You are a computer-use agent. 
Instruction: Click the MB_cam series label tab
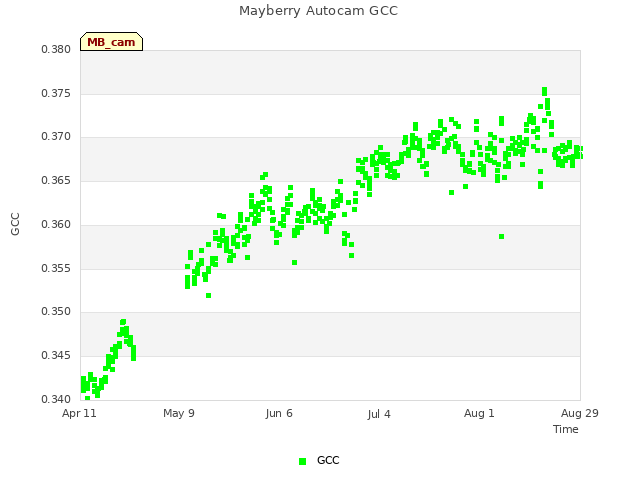pos(111,42)
